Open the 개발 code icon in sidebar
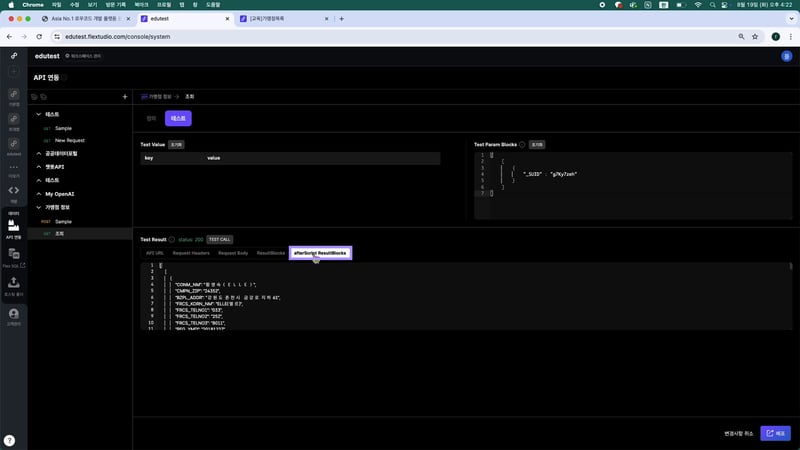 (x=14, y=190)
